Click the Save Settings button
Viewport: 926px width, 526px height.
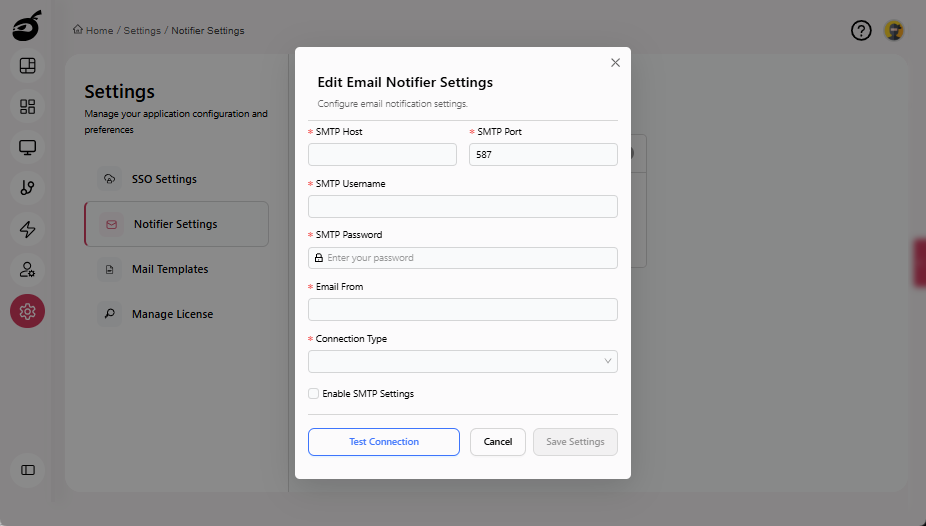coord(575,442)
